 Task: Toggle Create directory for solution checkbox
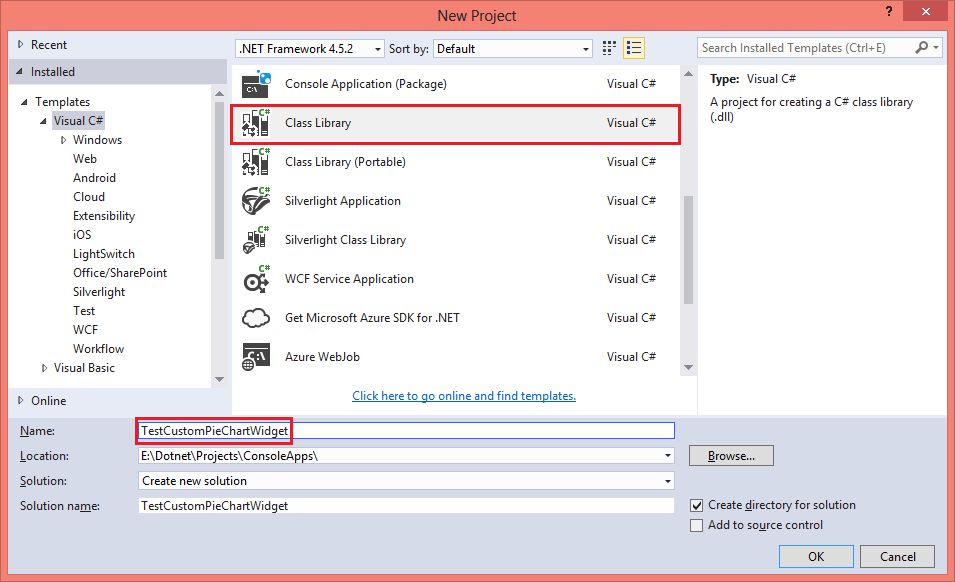pos(697,505)
